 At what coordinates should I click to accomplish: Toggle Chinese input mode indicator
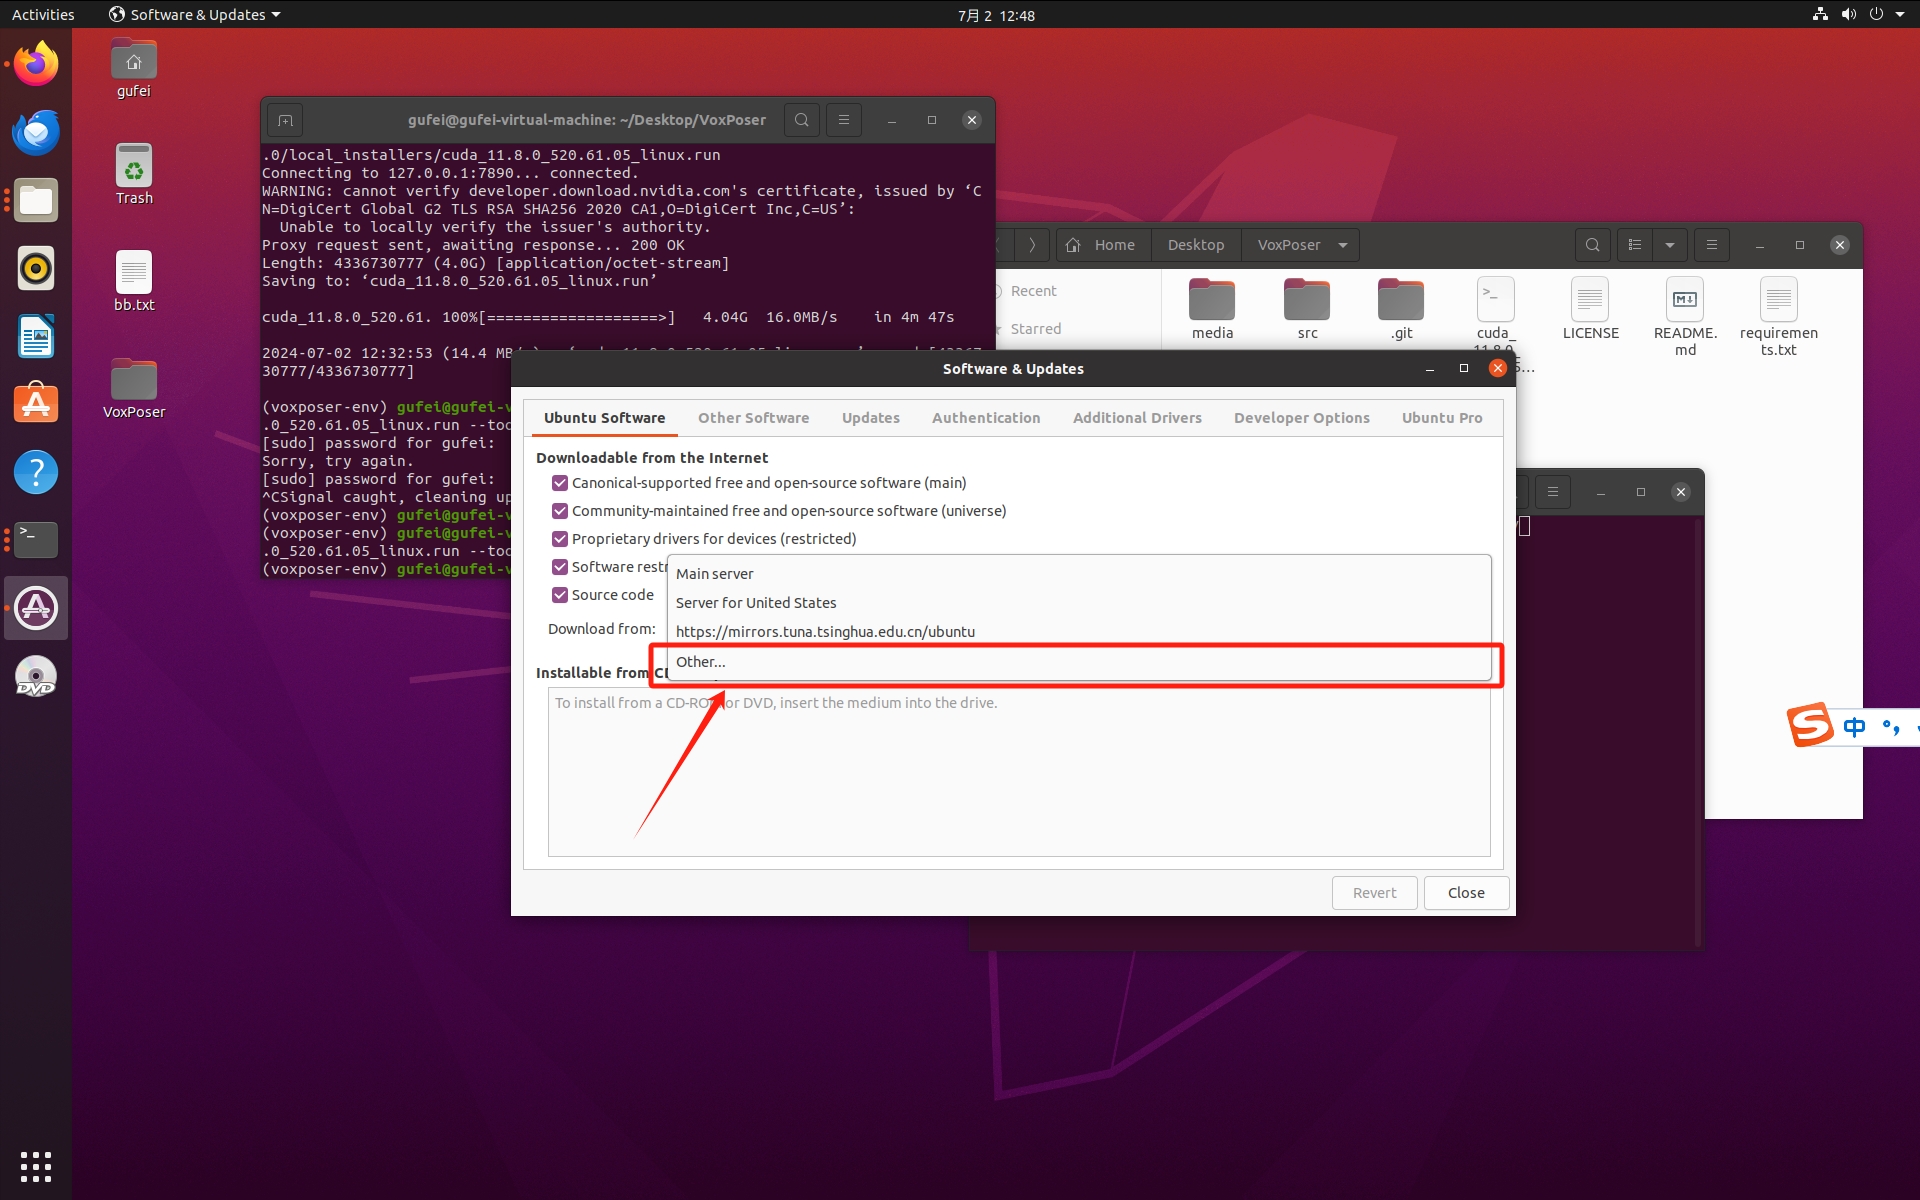1854,727
